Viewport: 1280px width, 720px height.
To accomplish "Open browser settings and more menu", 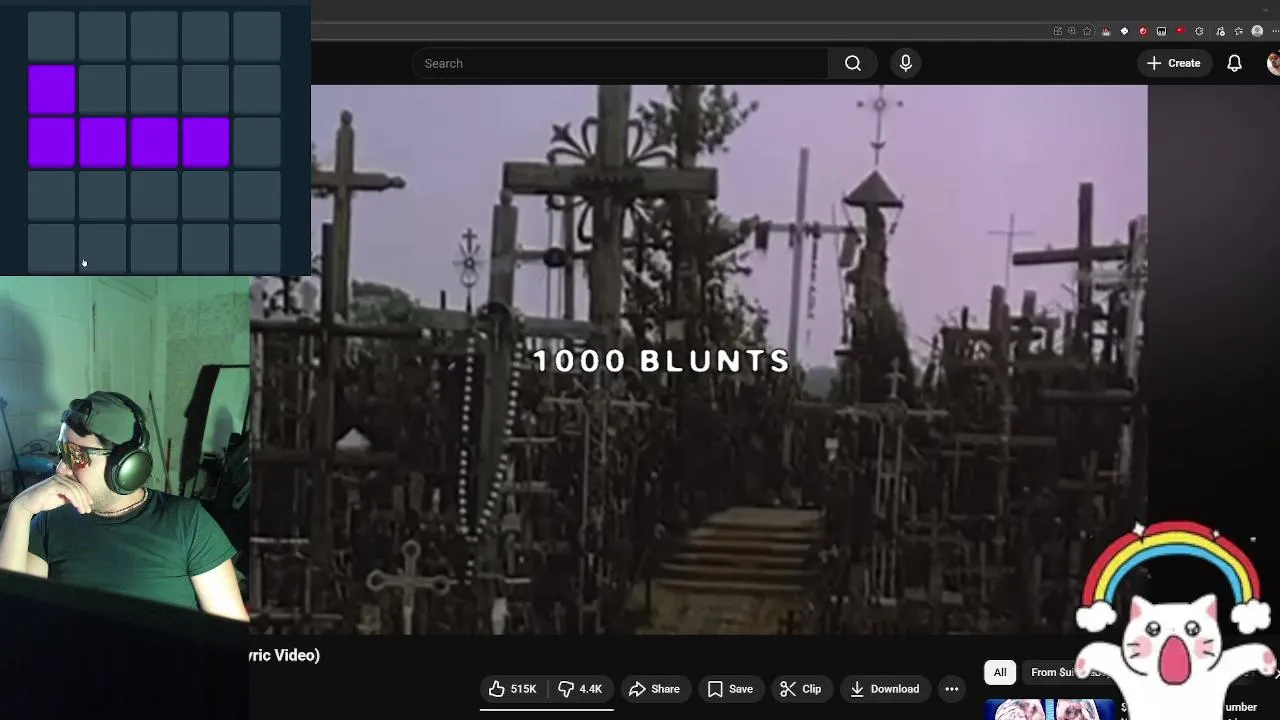I will (x=1275, y=31).
